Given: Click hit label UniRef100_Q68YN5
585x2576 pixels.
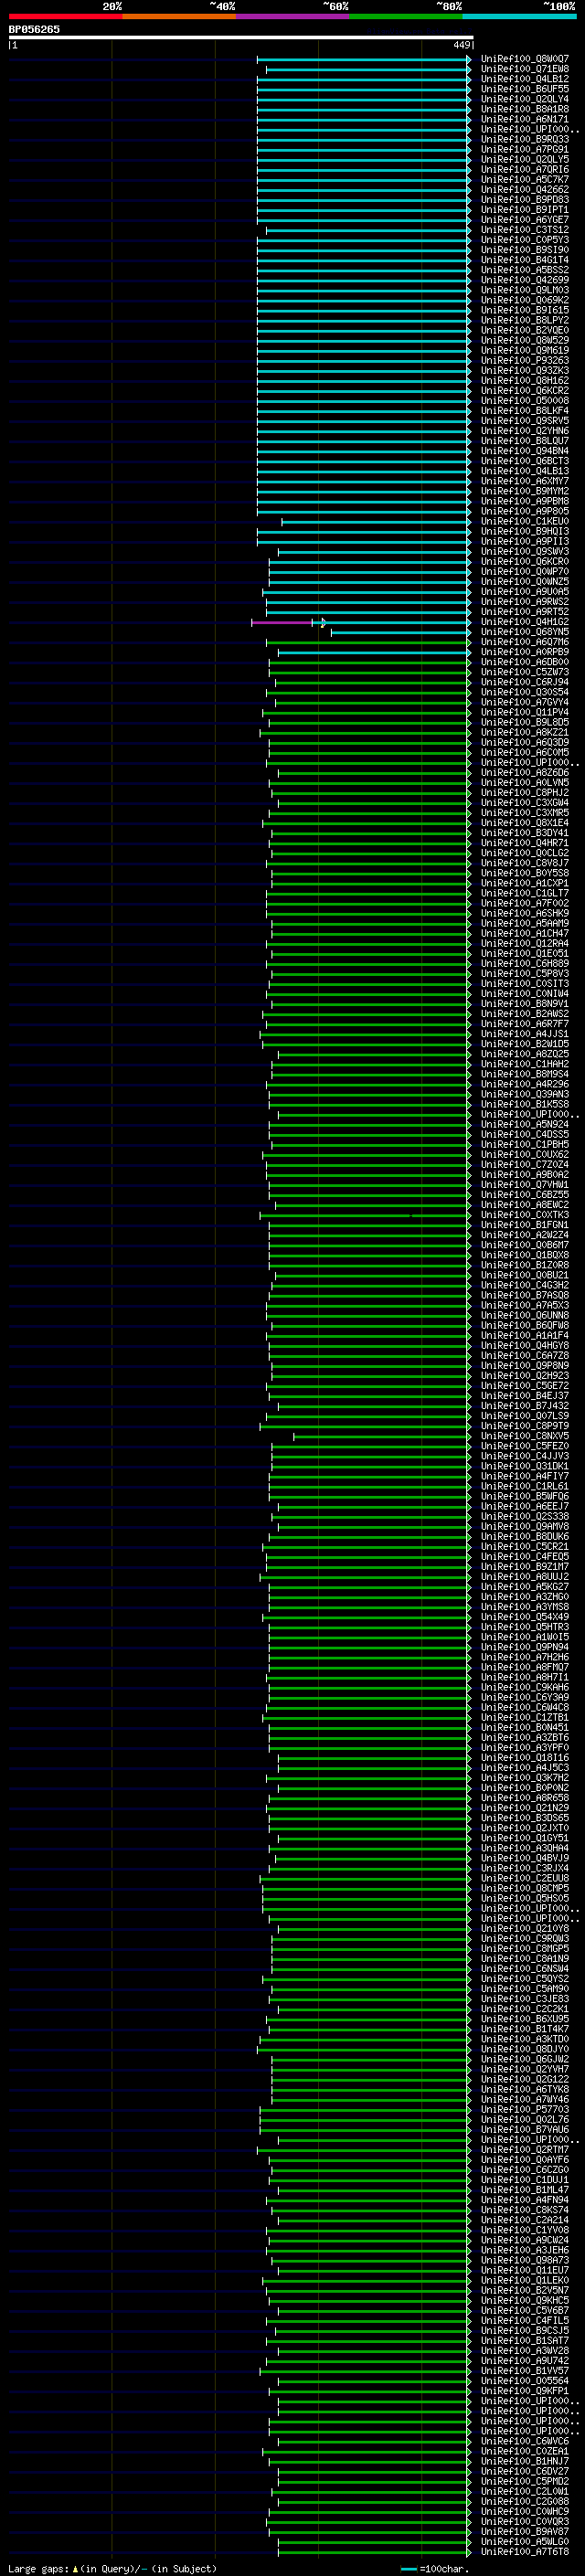Looking at the screenshot, I should pyautogui.click(x=524, y=632).
